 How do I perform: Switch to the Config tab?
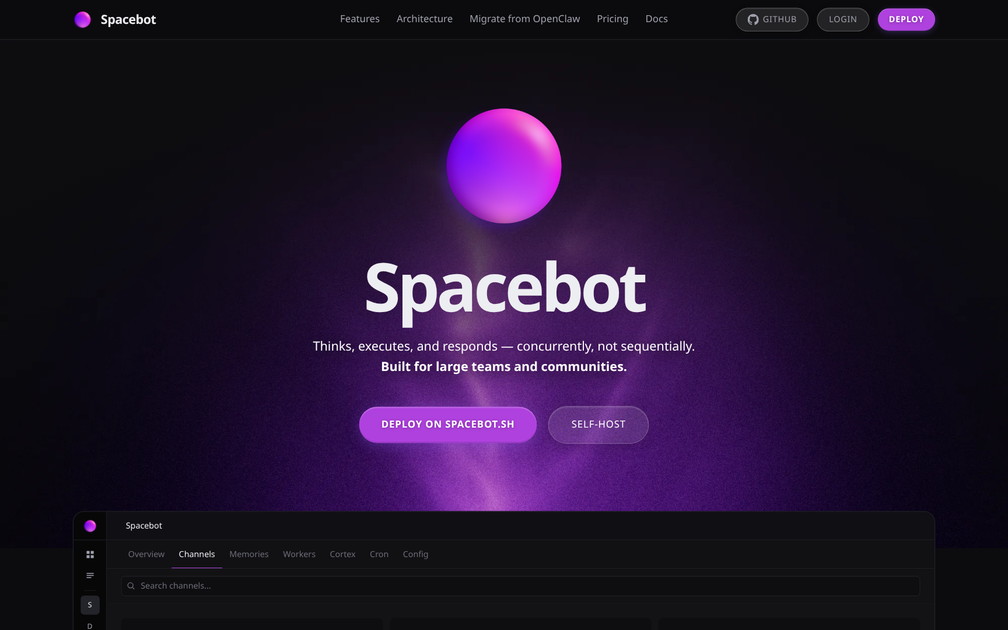click(x=415, y=554)
